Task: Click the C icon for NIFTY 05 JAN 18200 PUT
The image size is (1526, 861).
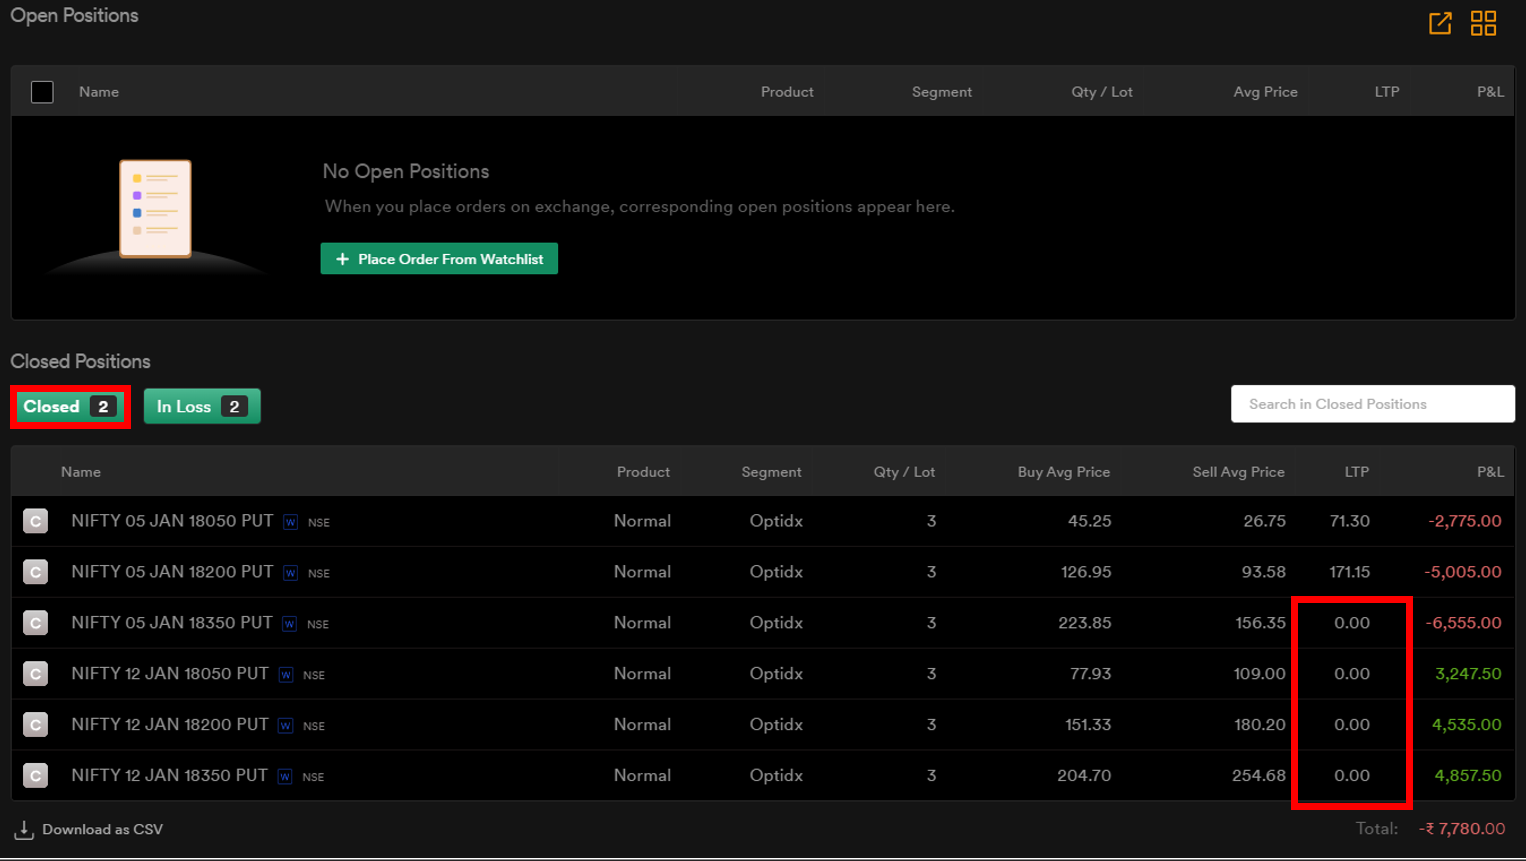Action: coord(36,572)
